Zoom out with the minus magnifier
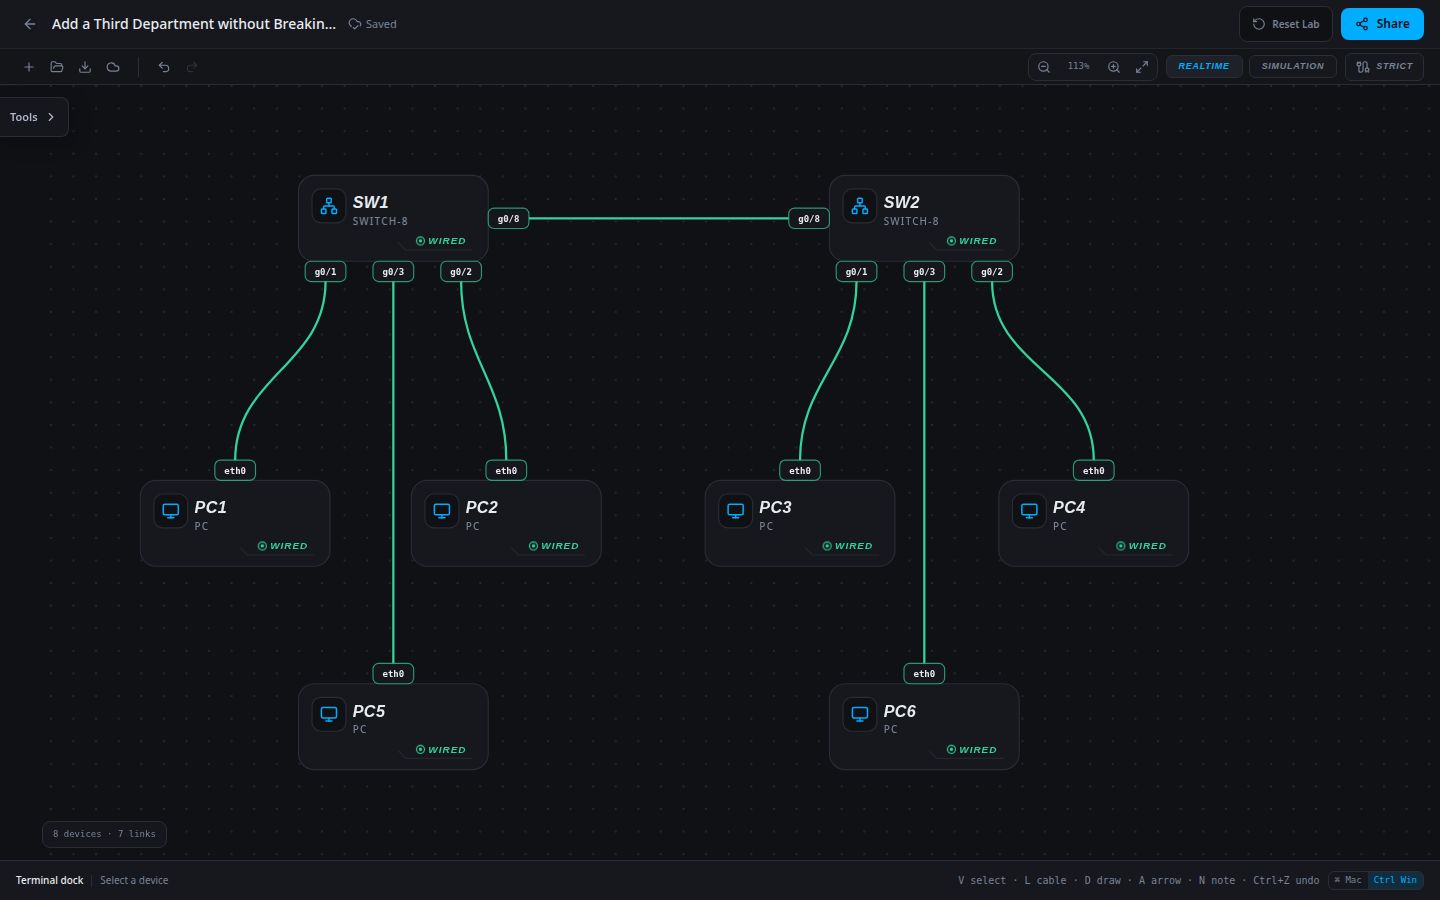The width and height of the screenshot is (1440, 900). point(1044,67)
